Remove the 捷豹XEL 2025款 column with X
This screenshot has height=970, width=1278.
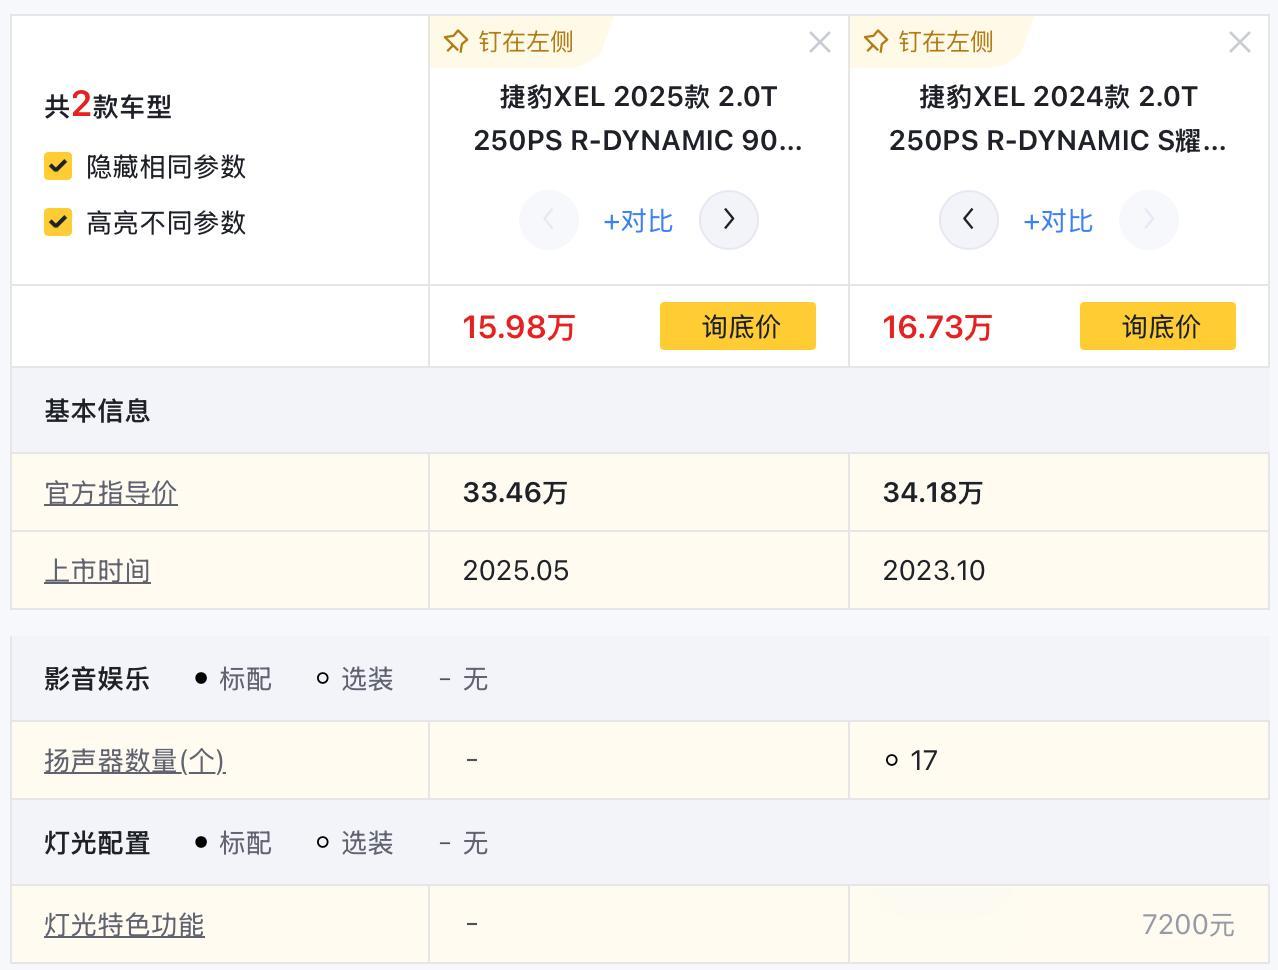[x=820, y=42]
